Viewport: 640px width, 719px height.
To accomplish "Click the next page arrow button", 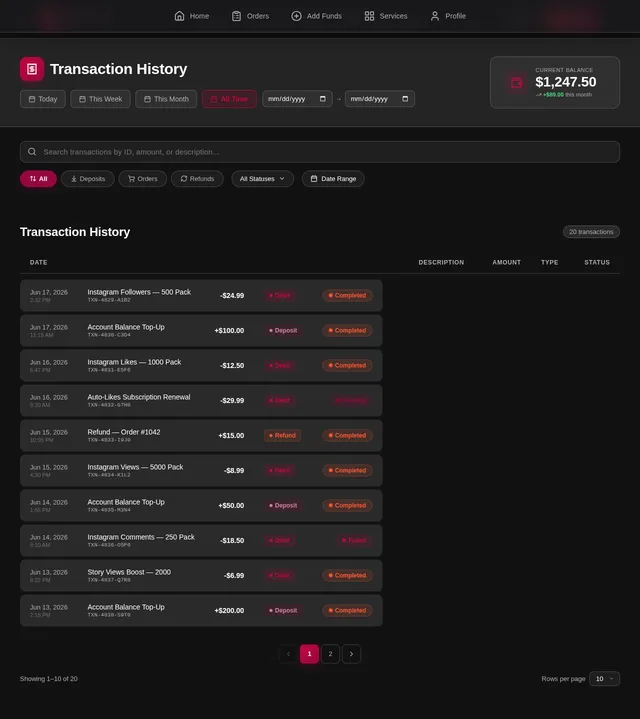I will [351, 654].
